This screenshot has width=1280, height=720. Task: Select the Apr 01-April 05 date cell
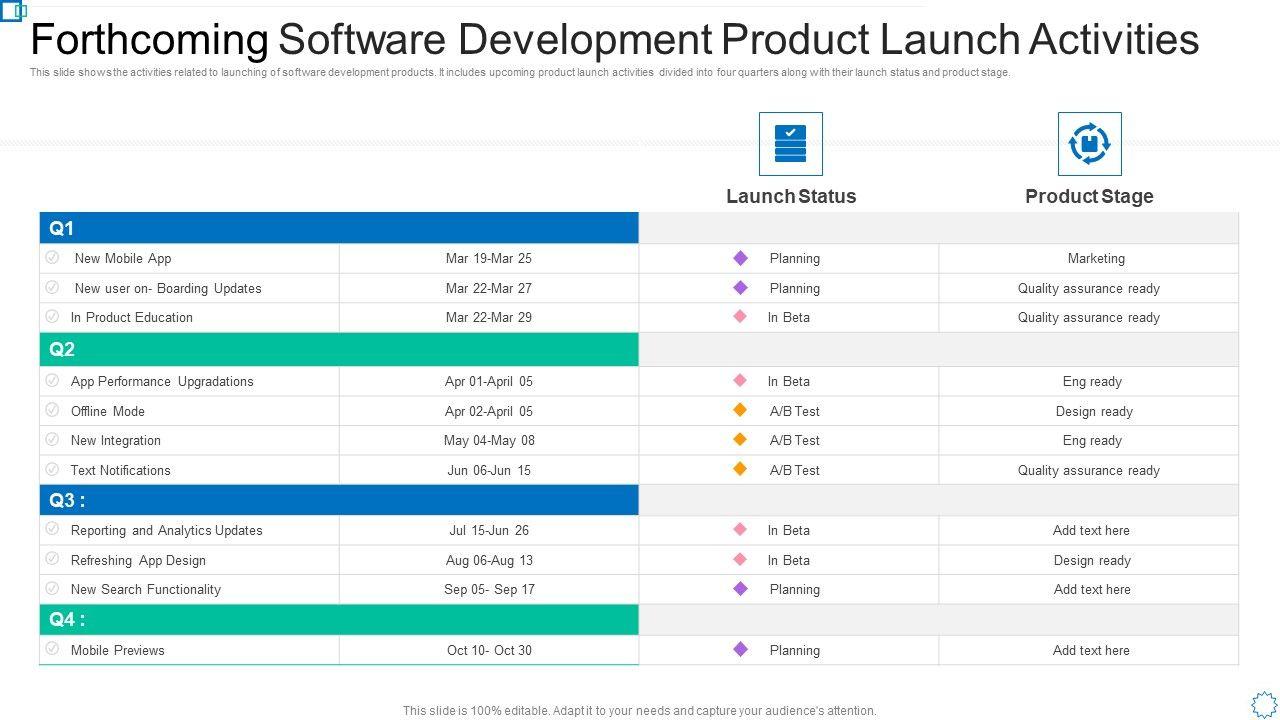pyautogui.click(x=489, y=381)
